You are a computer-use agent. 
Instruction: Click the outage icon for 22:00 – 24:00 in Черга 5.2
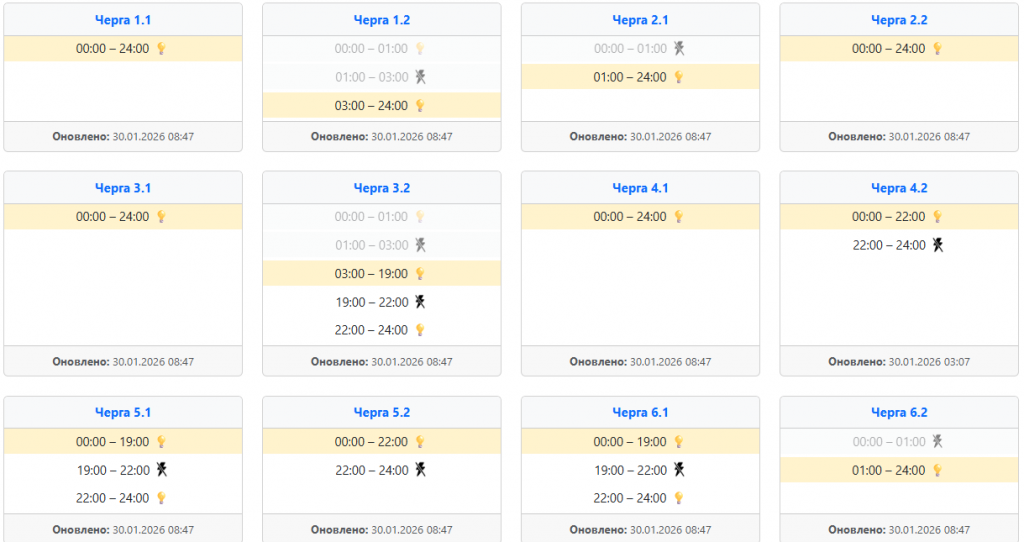click(420, 470)
